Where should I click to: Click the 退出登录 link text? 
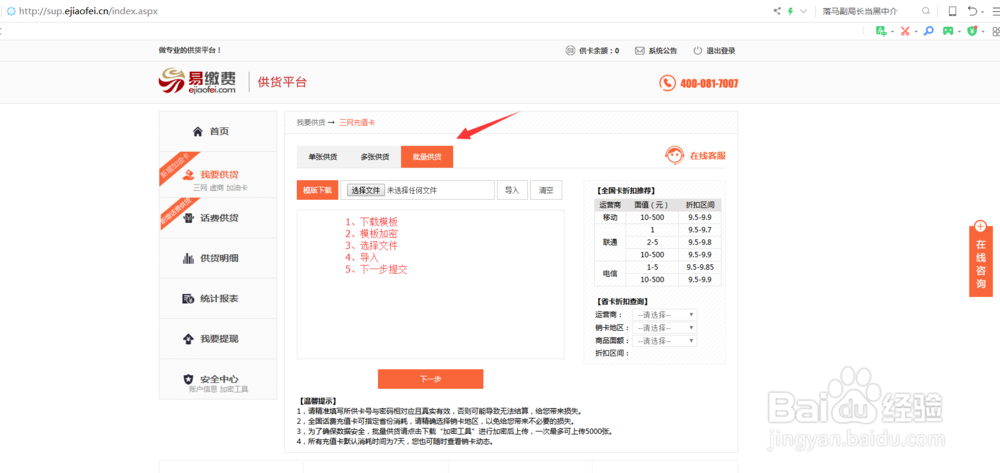tap(721, 51)
